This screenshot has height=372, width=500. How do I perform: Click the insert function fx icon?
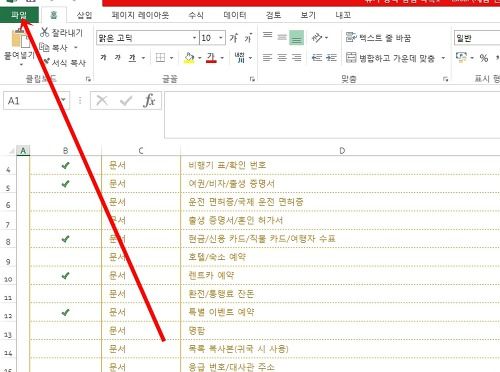[x=149, y=100]
